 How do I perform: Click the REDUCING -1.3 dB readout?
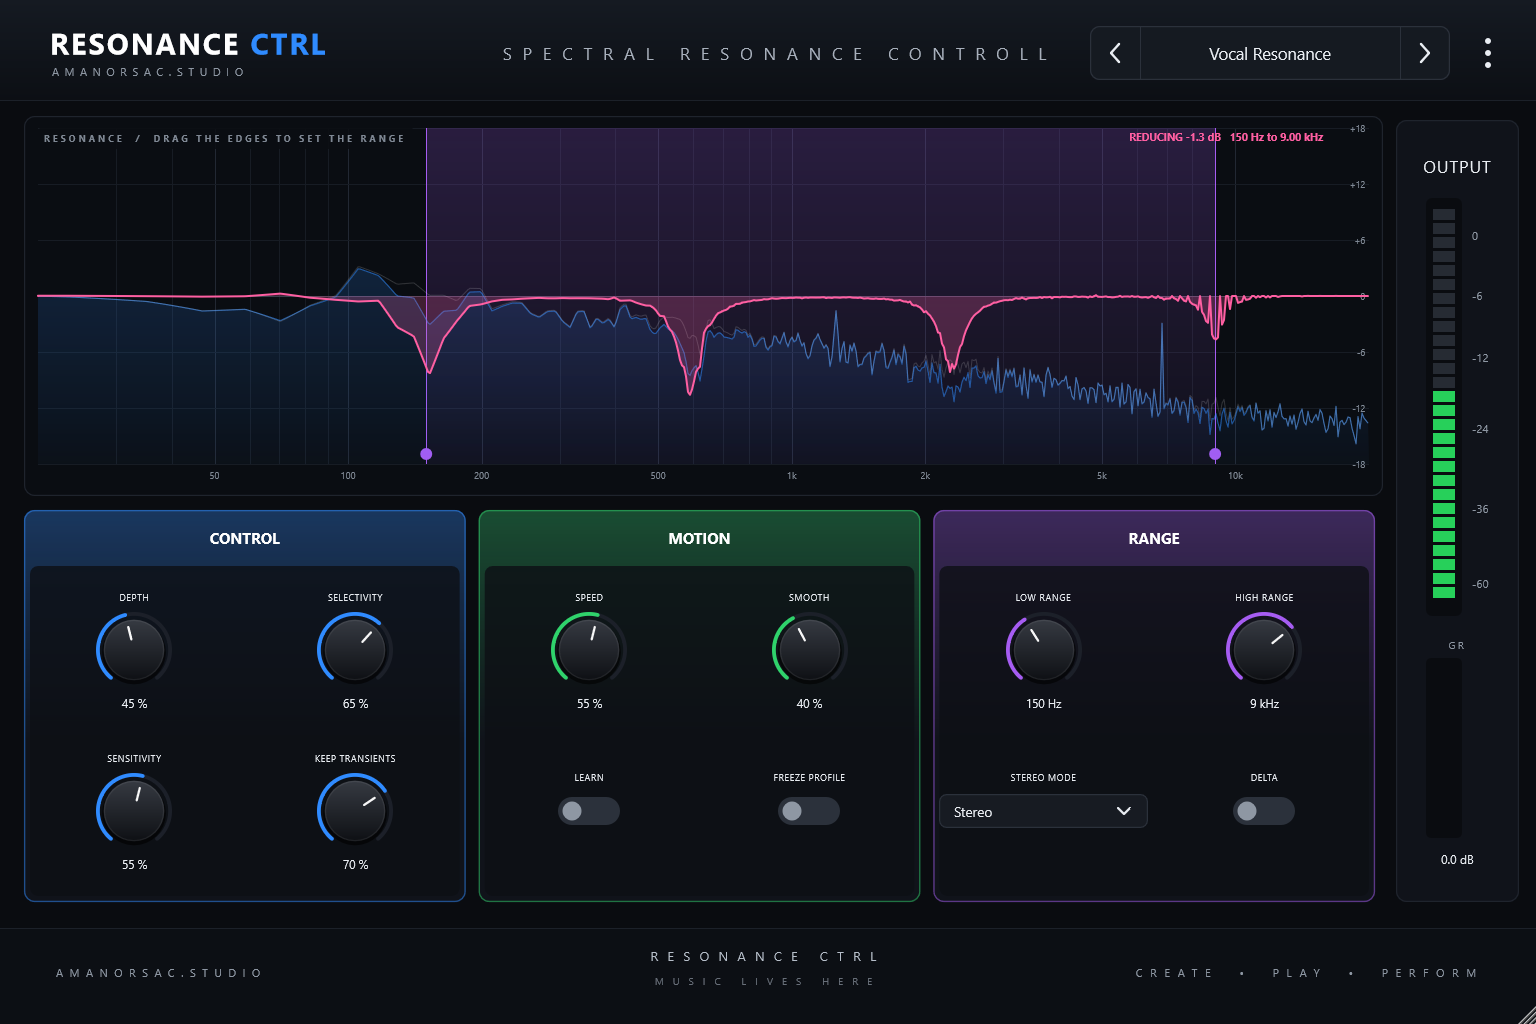[x=1175, y=137]
